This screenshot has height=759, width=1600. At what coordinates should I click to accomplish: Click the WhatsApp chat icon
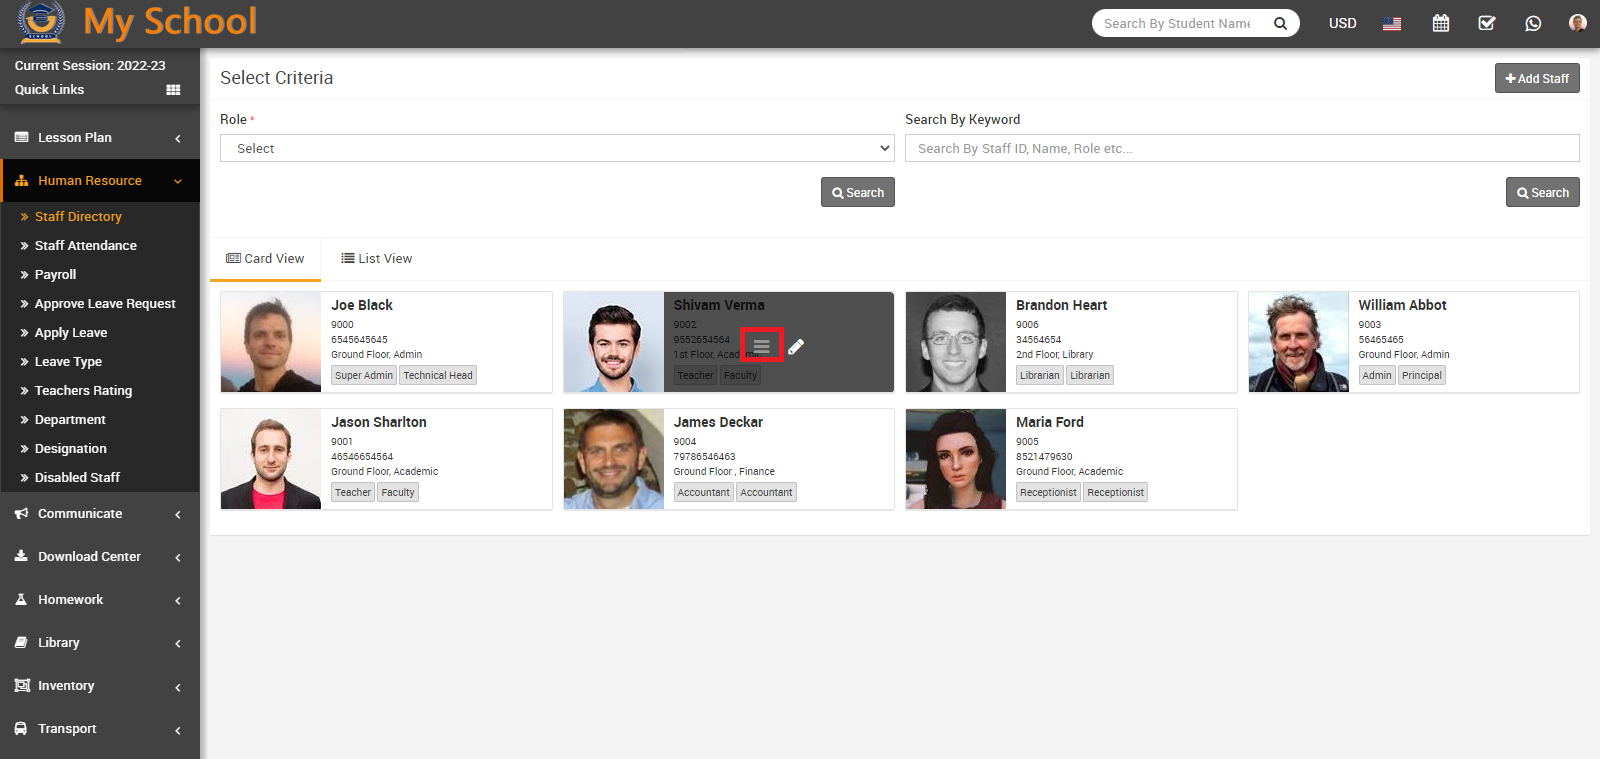click(x=1533, y=23)
